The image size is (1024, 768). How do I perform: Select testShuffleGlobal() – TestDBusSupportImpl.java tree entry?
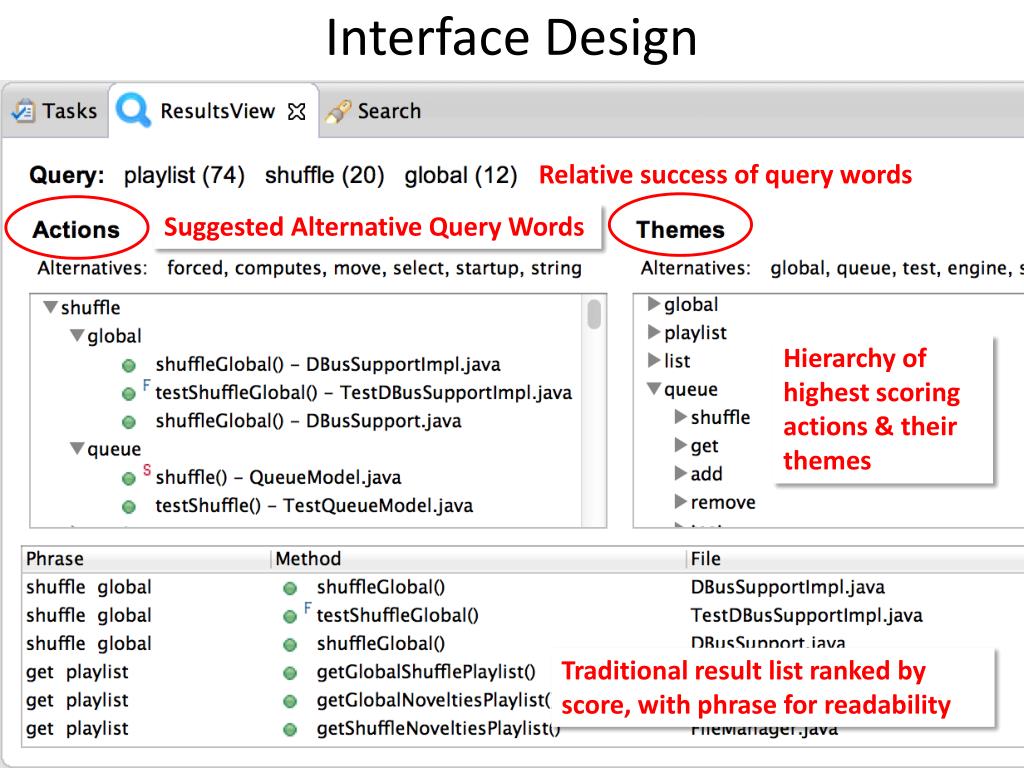pyautogui.click(x=363, y=392)
